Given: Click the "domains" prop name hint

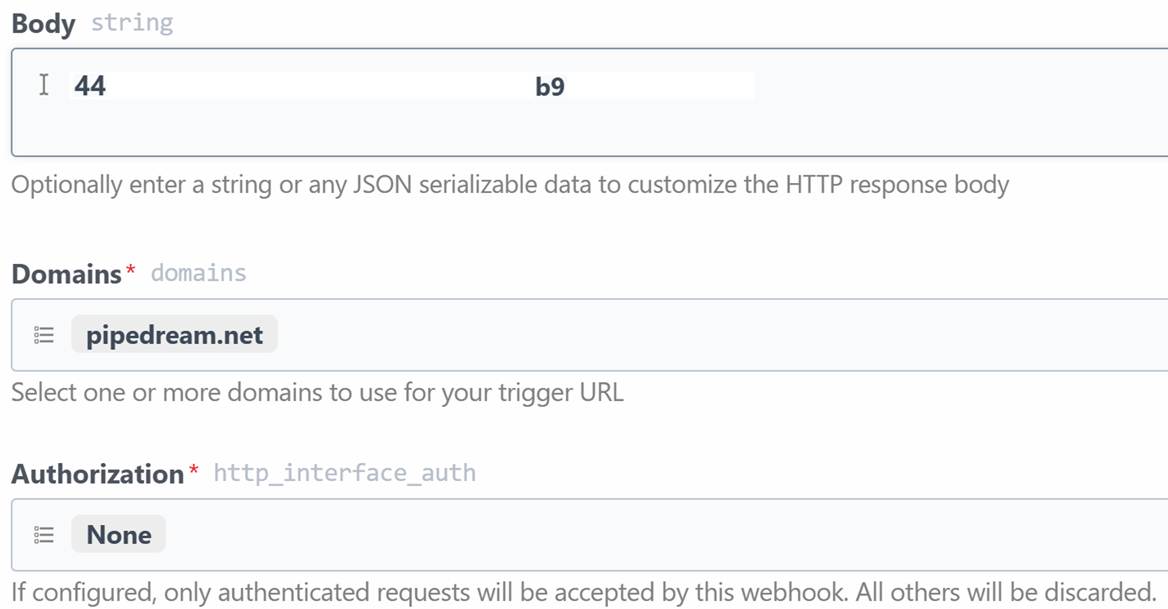Looking at the screenshot, I should [198, 273].
